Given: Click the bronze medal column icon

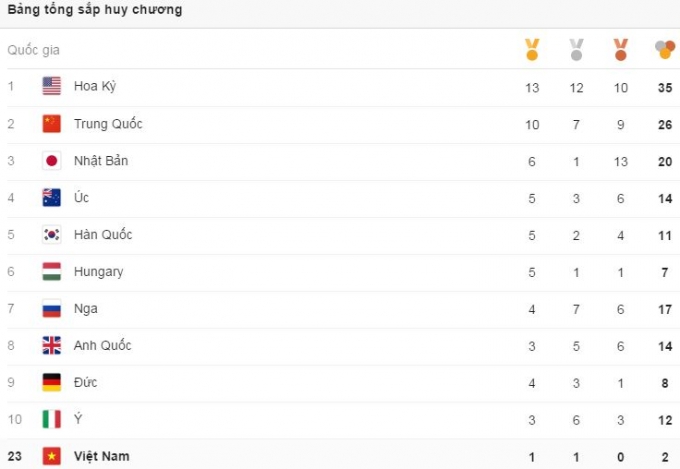Looking at the screenshot, I should click(x=620, y=49).
